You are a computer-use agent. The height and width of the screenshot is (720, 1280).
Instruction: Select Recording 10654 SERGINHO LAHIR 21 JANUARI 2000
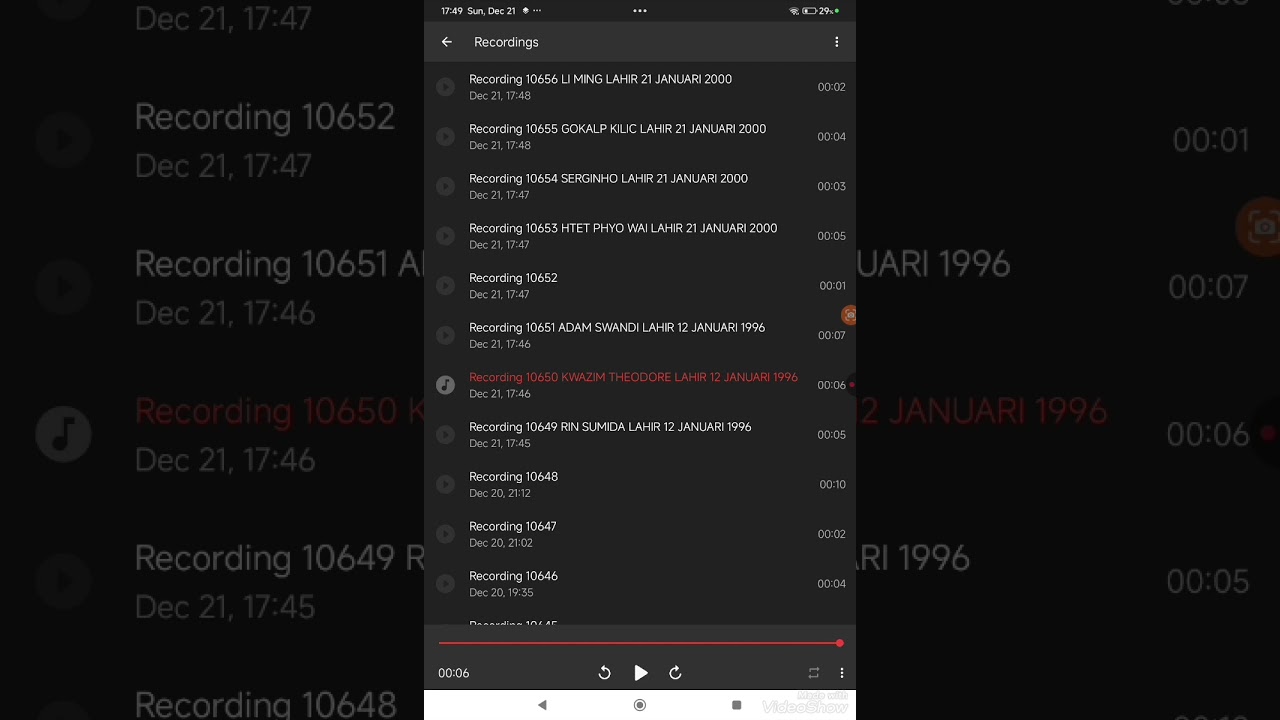point(608,179)
